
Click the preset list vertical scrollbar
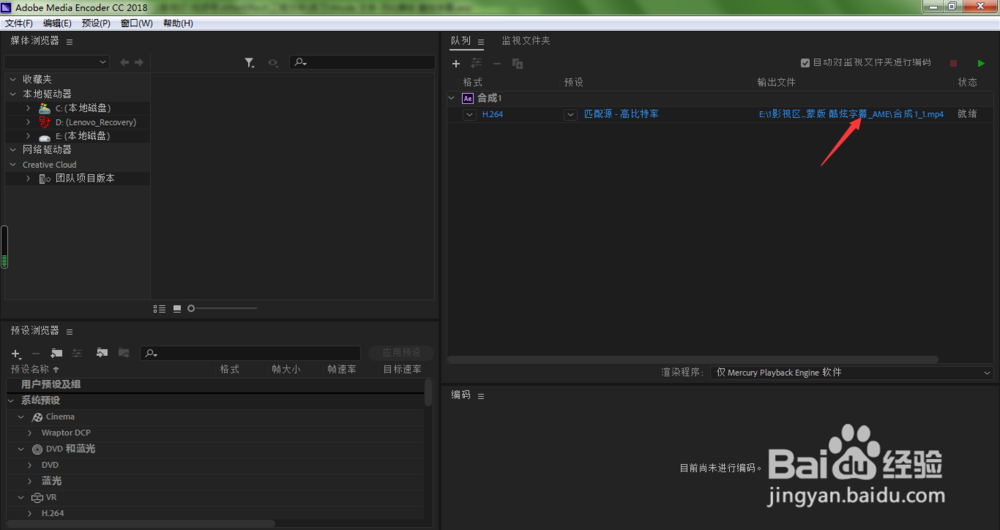click(x=428, y=393)
